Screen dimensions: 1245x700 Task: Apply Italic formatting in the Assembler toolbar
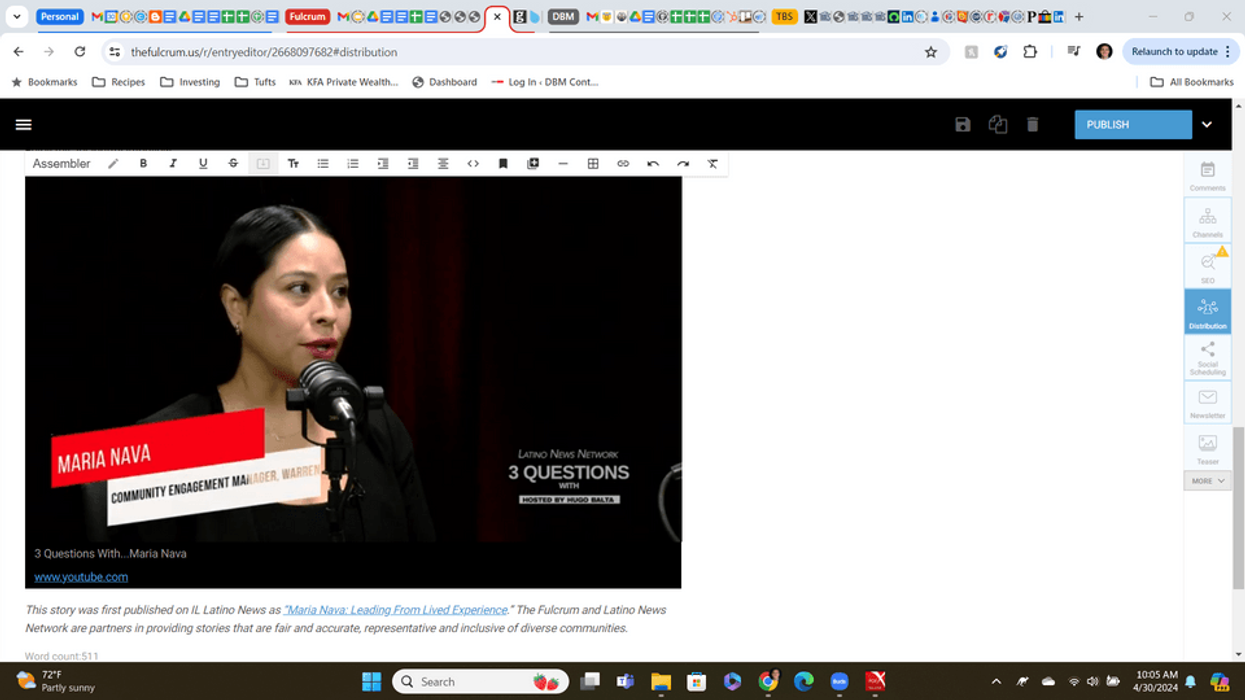(x=173, y=163)
